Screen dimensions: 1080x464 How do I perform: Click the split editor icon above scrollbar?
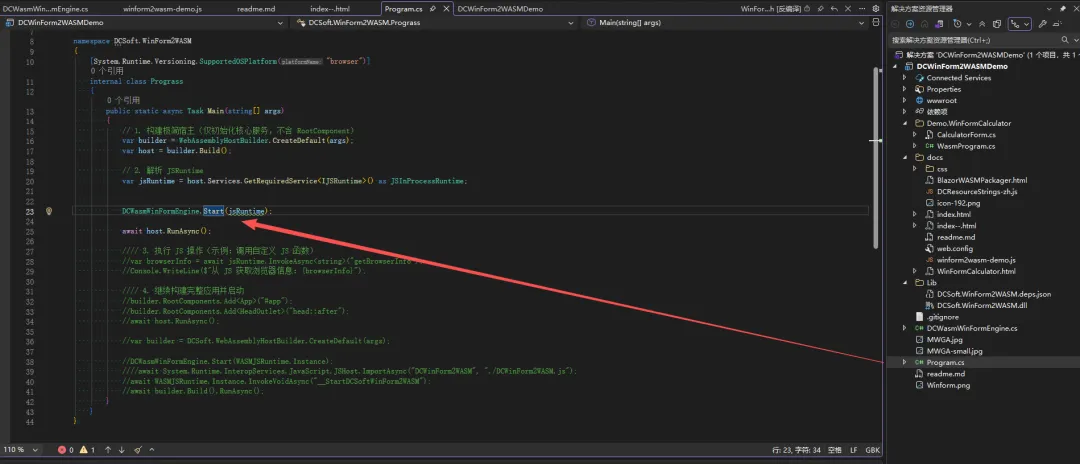click(x=876, y=22)
